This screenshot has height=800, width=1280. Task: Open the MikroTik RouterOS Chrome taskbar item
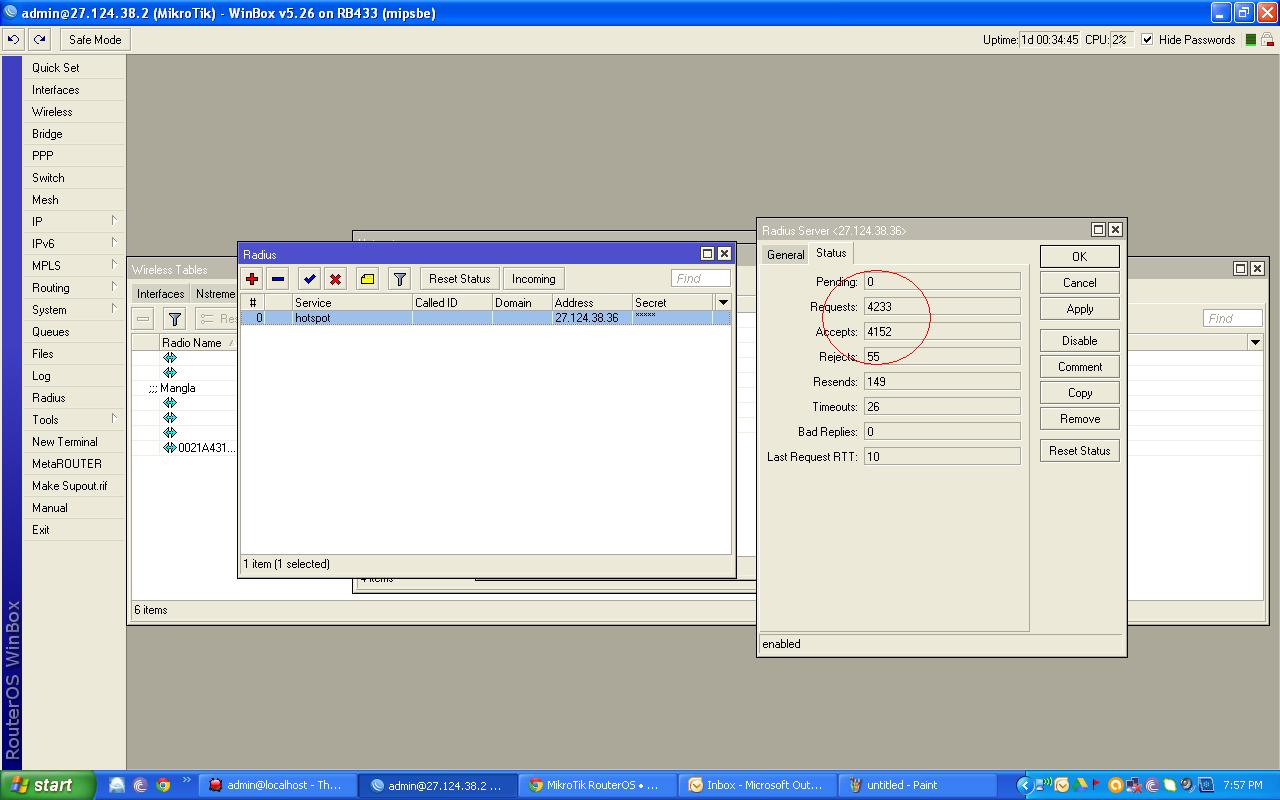tap(598, 785)
